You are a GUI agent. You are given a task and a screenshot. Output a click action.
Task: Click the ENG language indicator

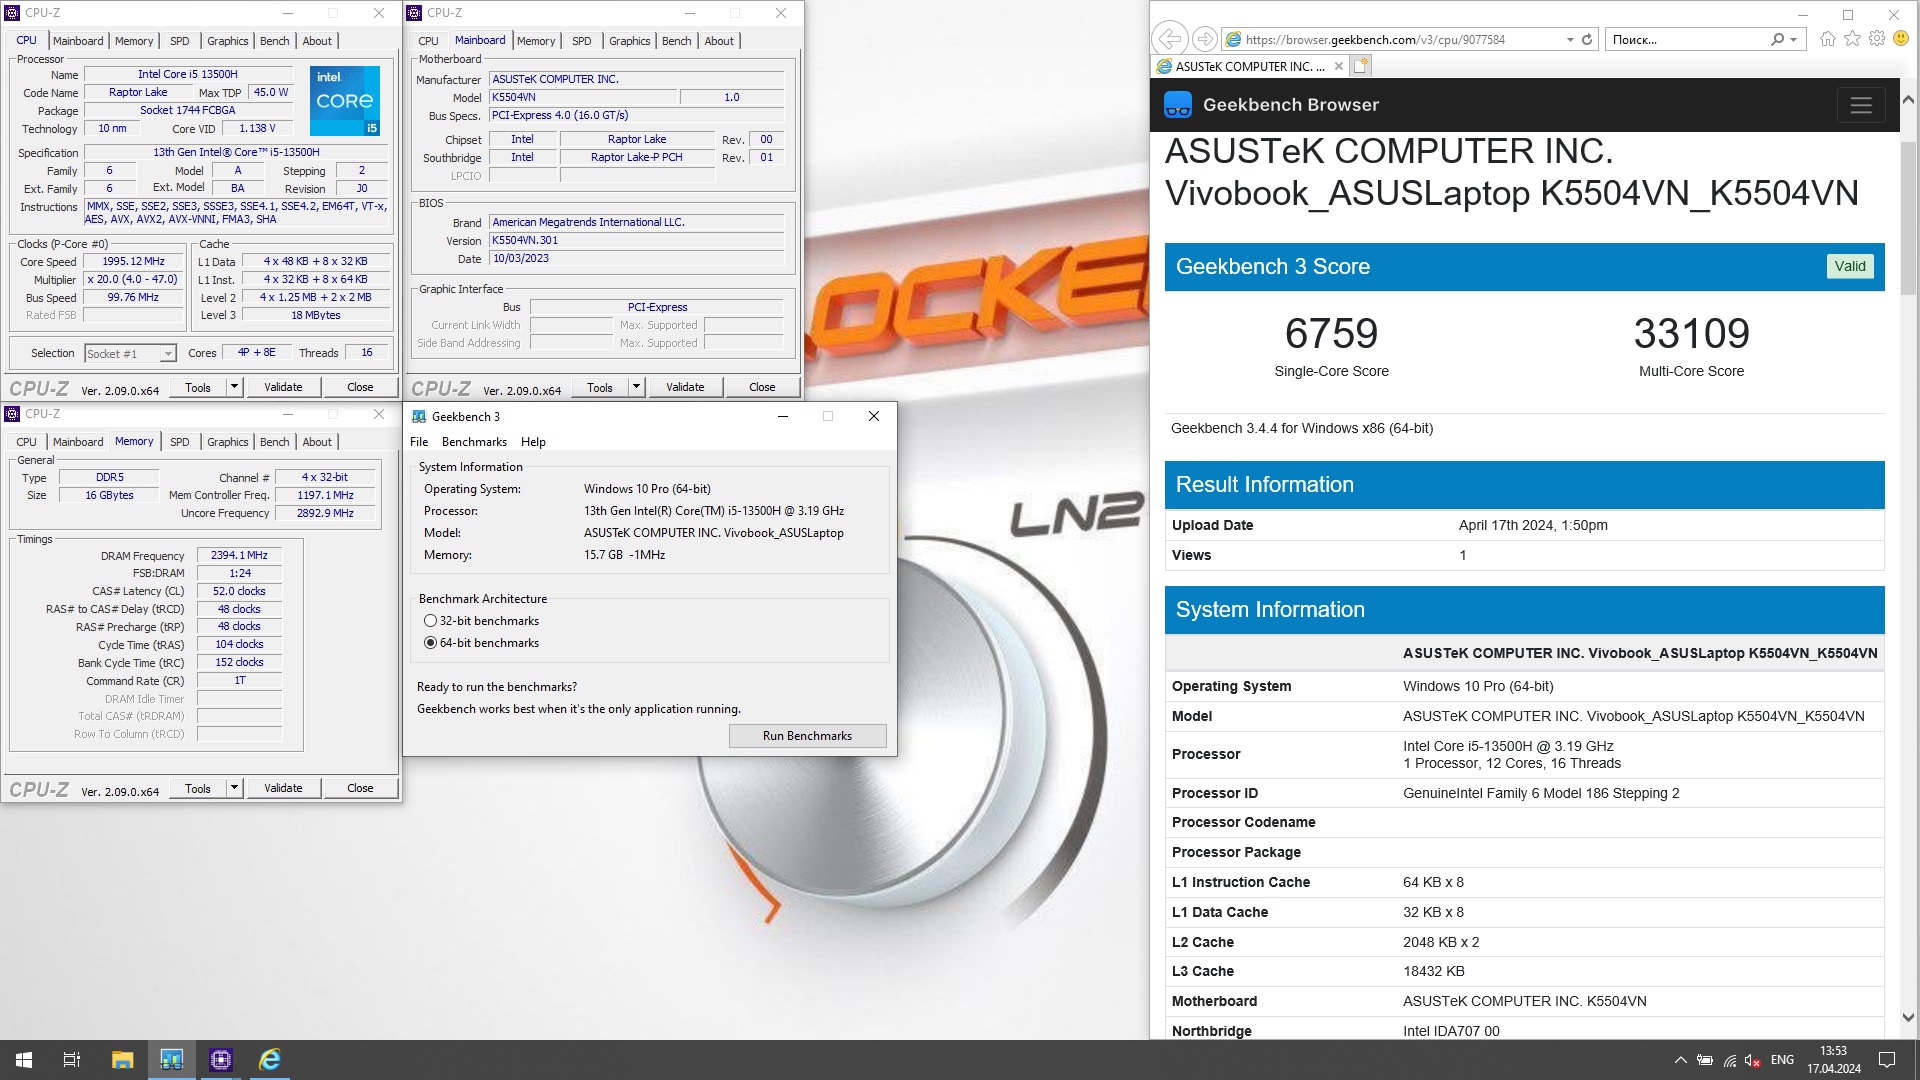[1782, 1060]
